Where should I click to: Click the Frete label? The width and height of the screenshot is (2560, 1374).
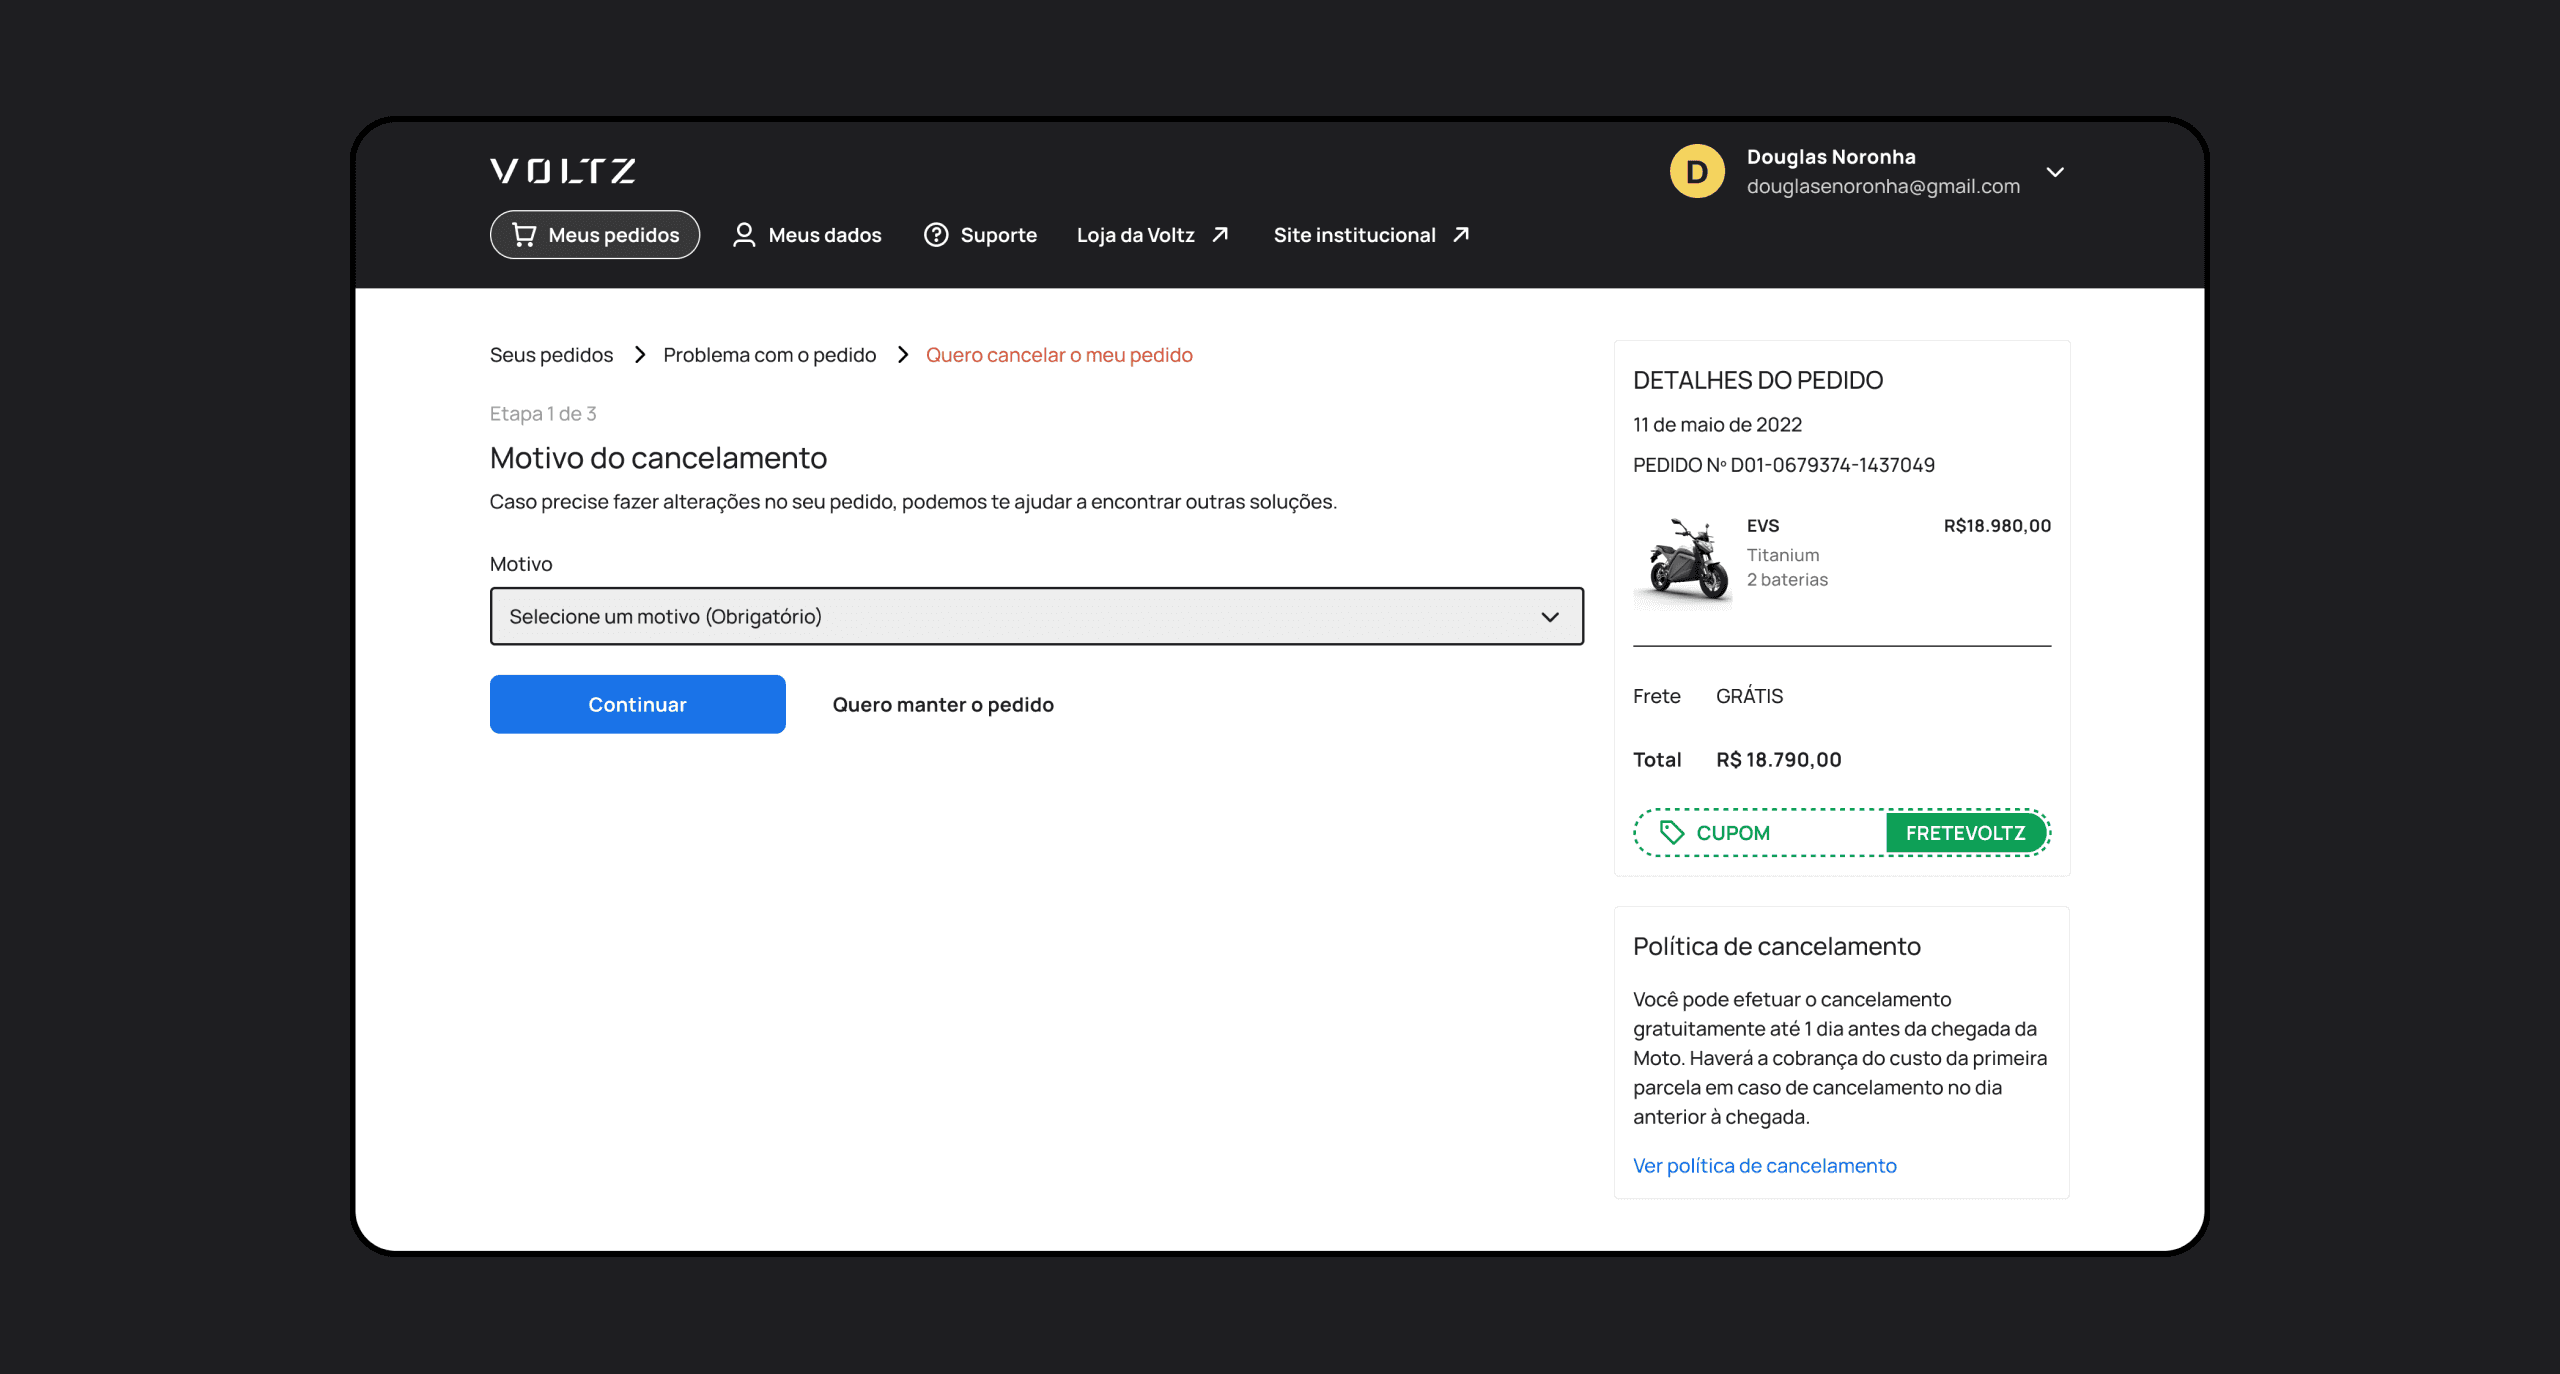click(1657, 696)
